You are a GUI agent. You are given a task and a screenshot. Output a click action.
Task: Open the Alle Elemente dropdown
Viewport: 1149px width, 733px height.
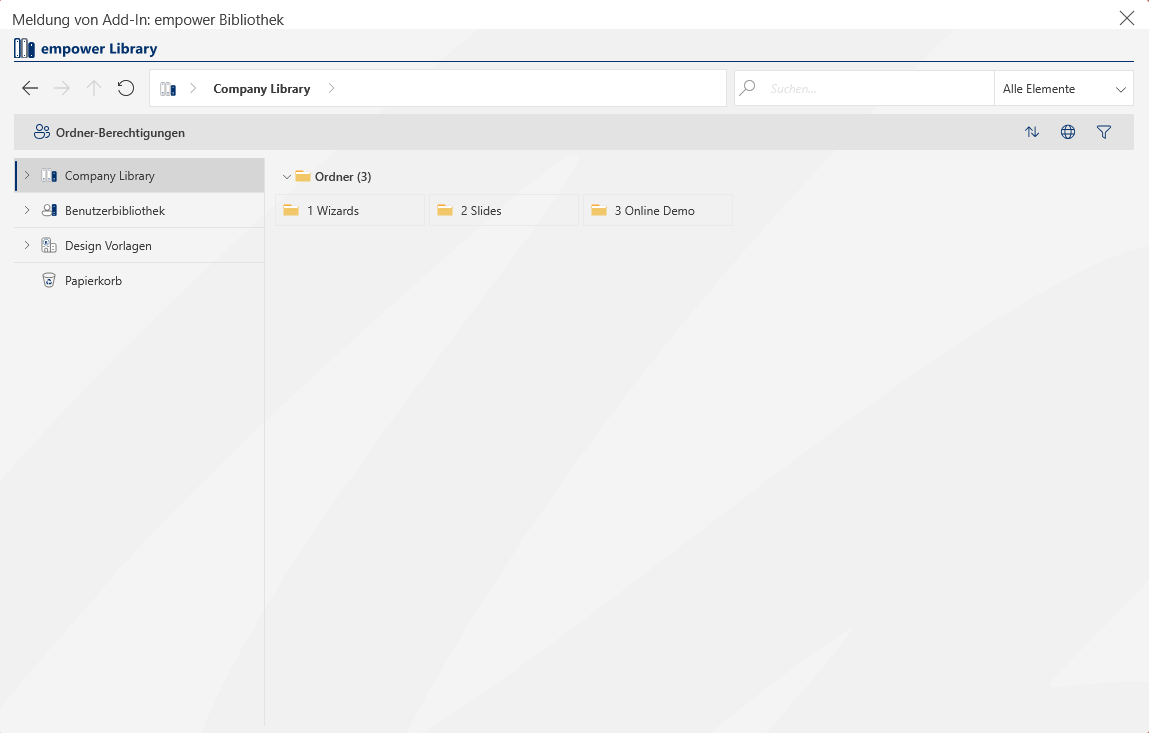1064,89
